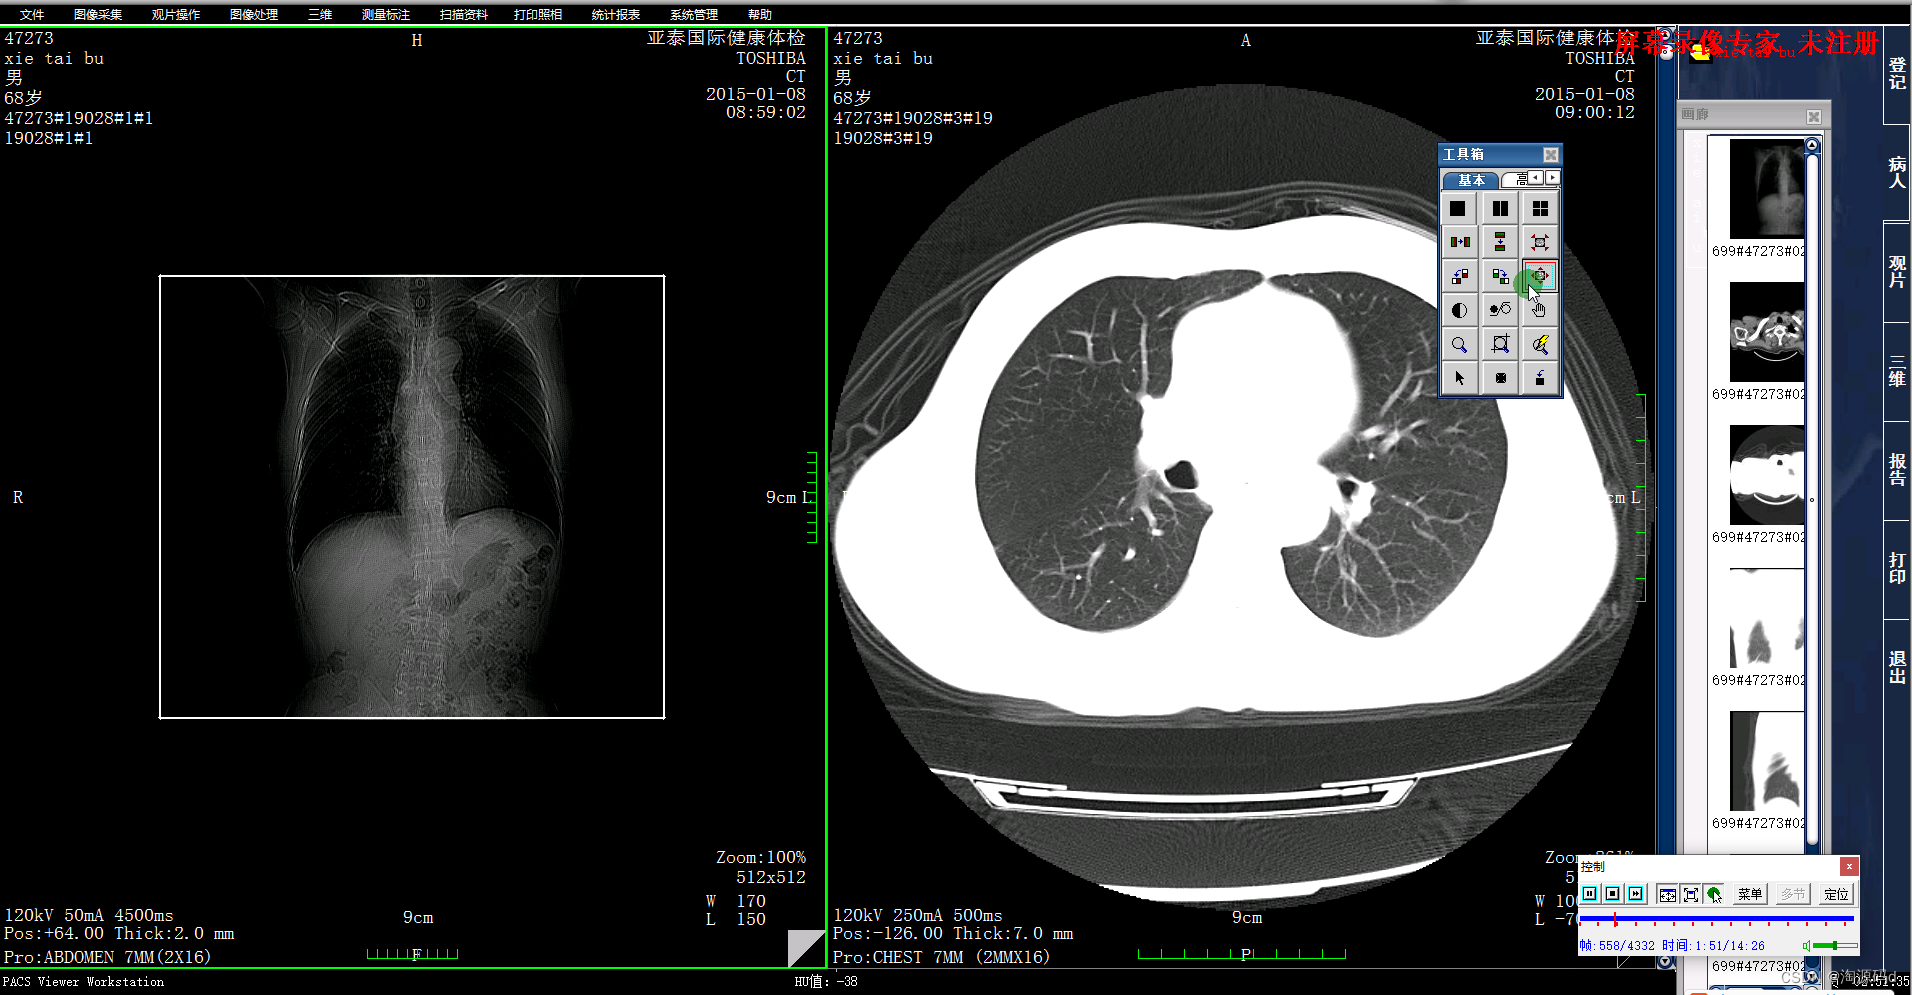
Task: Select the region zoom crop tool
Action: point(1500,344)
